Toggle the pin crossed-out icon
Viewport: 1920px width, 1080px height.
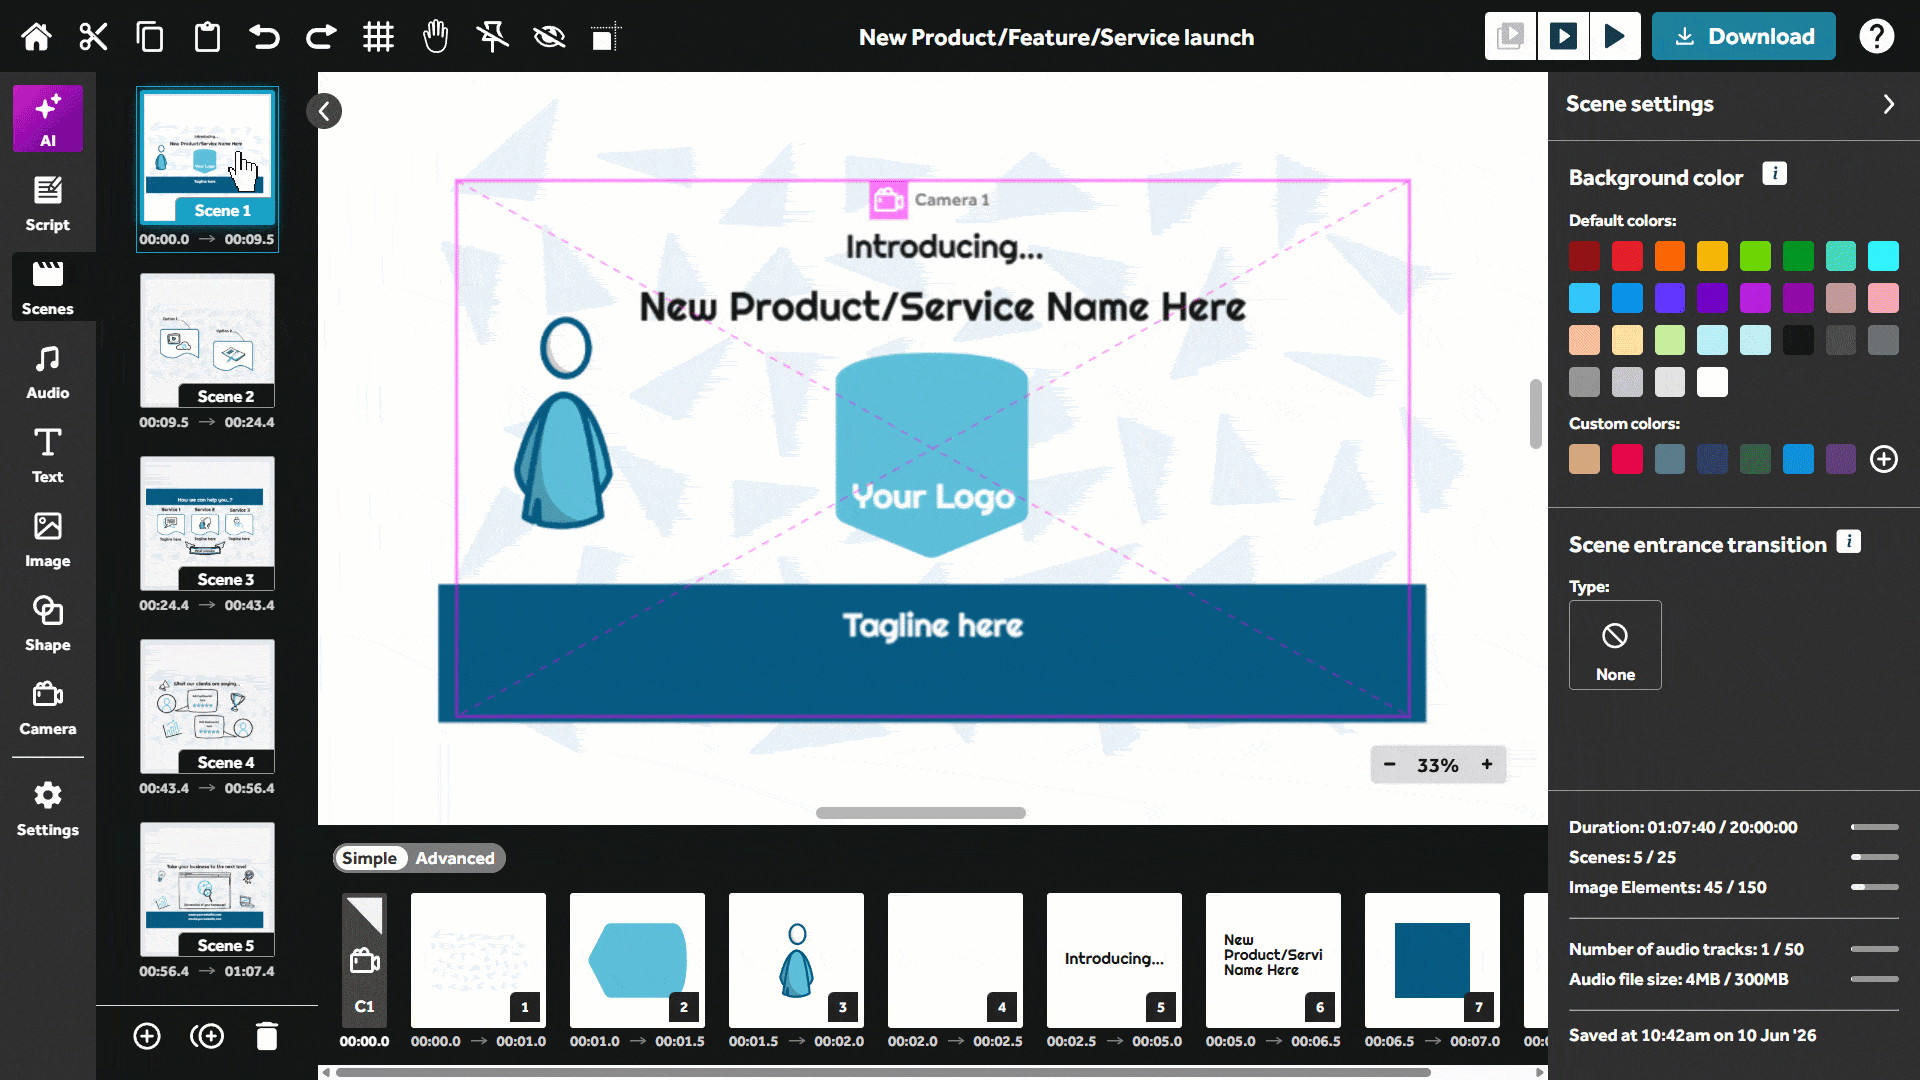pos(492,37)
